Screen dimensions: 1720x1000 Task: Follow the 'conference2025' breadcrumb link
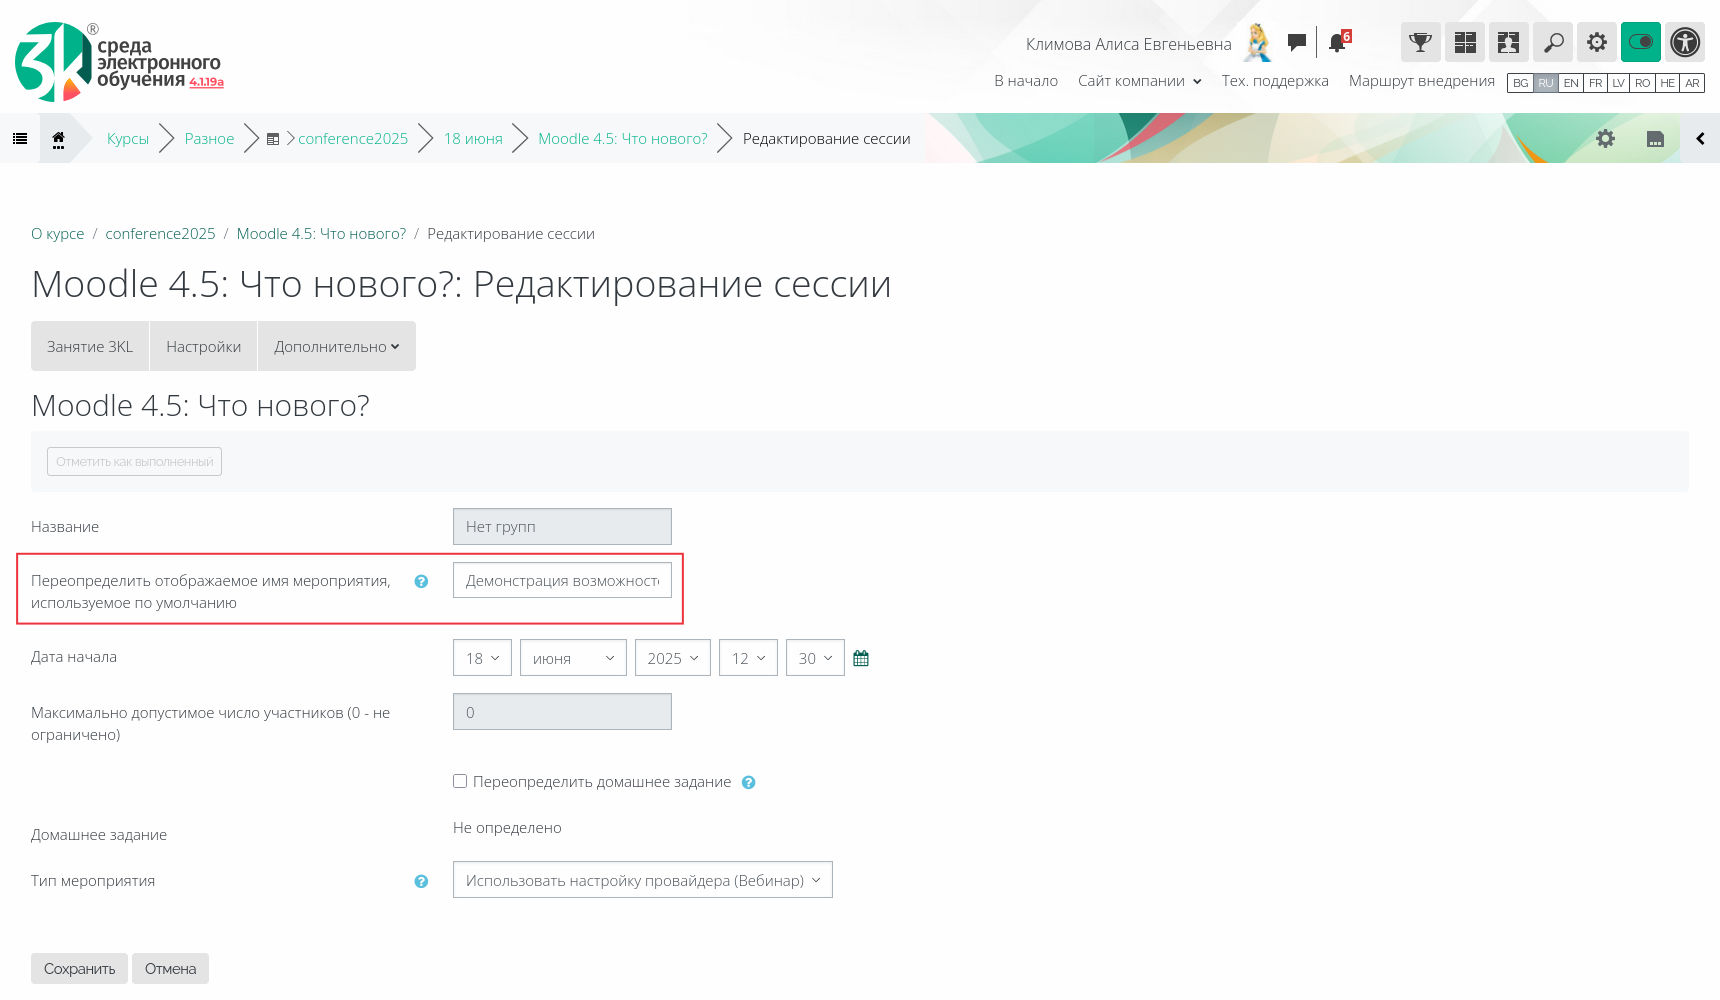(x=160, y=234)
